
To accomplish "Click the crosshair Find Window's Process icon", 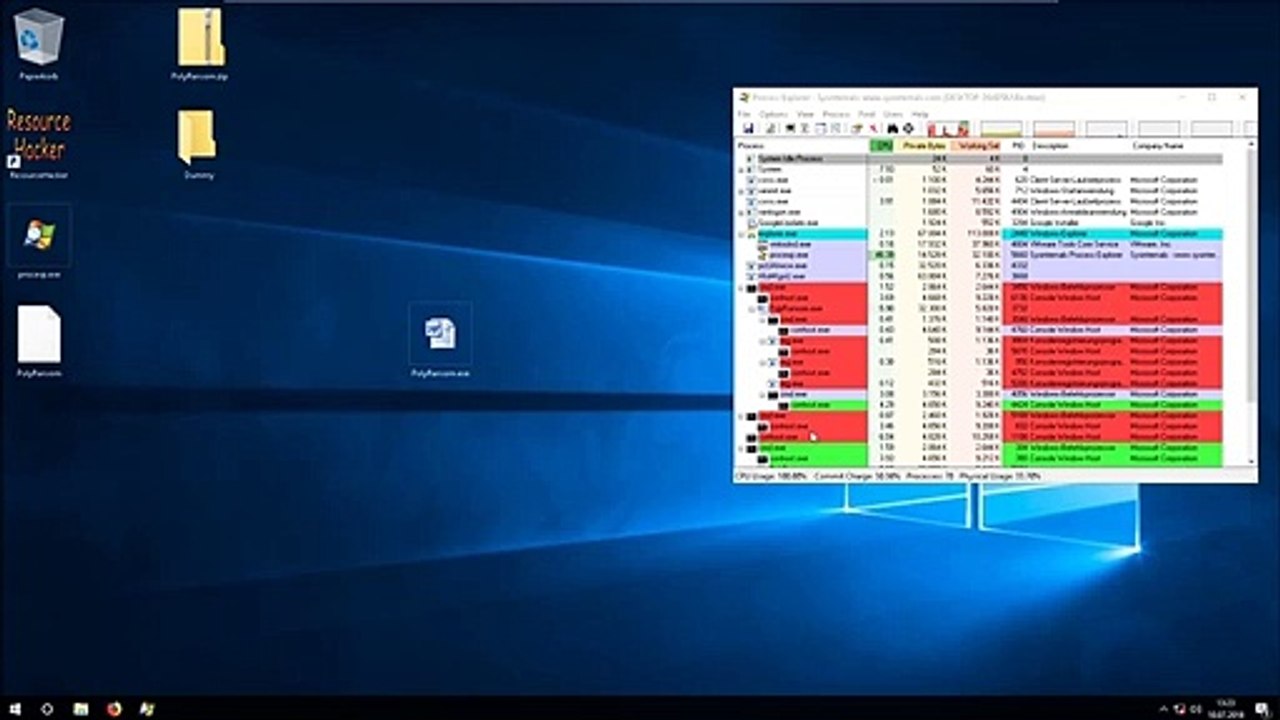I will coord(907,129).
